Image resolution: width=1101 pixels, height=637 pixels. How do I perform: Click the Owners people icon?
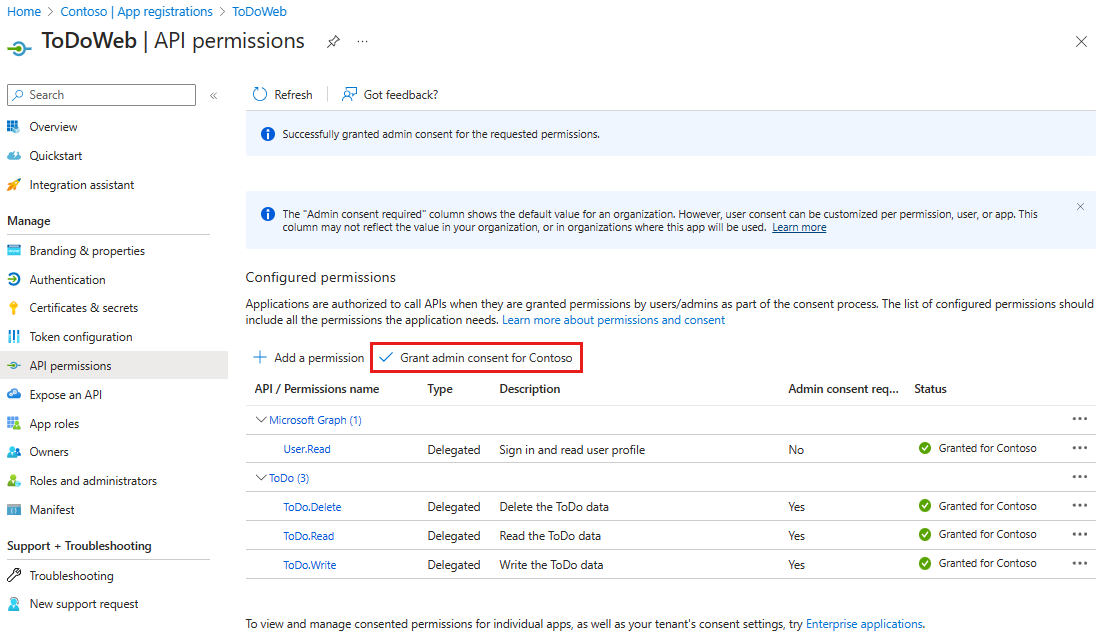[13, 452]
